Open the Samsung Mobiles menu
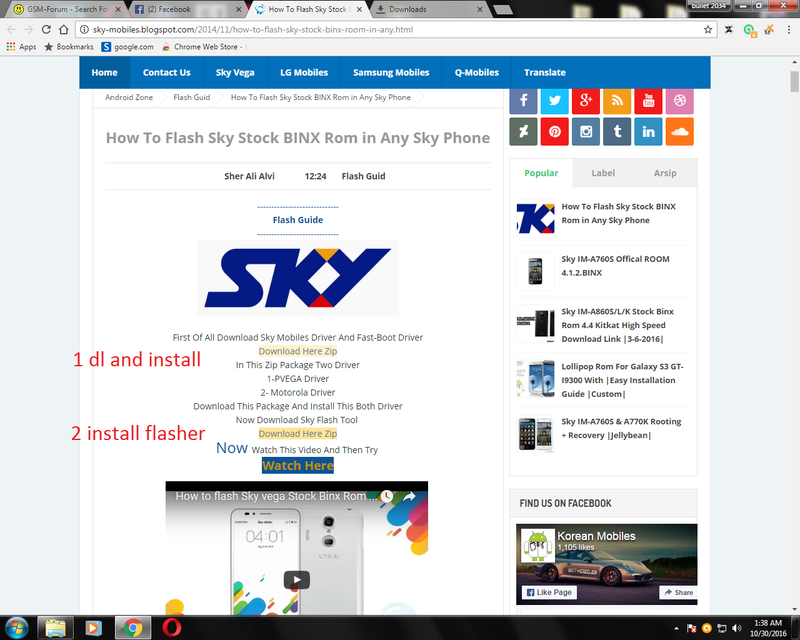 pos(391,72)
